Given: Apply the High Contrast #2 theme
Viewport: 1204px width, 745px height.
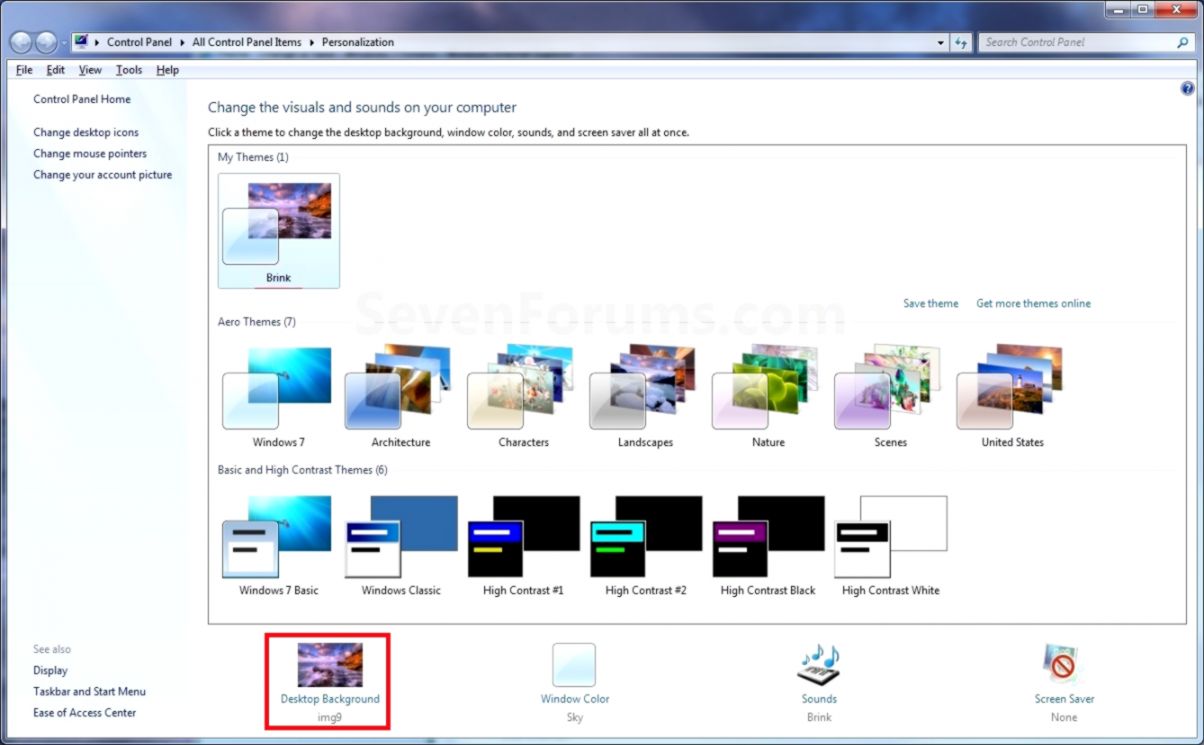Looking at the screenshot, I should tap(645, 545).
